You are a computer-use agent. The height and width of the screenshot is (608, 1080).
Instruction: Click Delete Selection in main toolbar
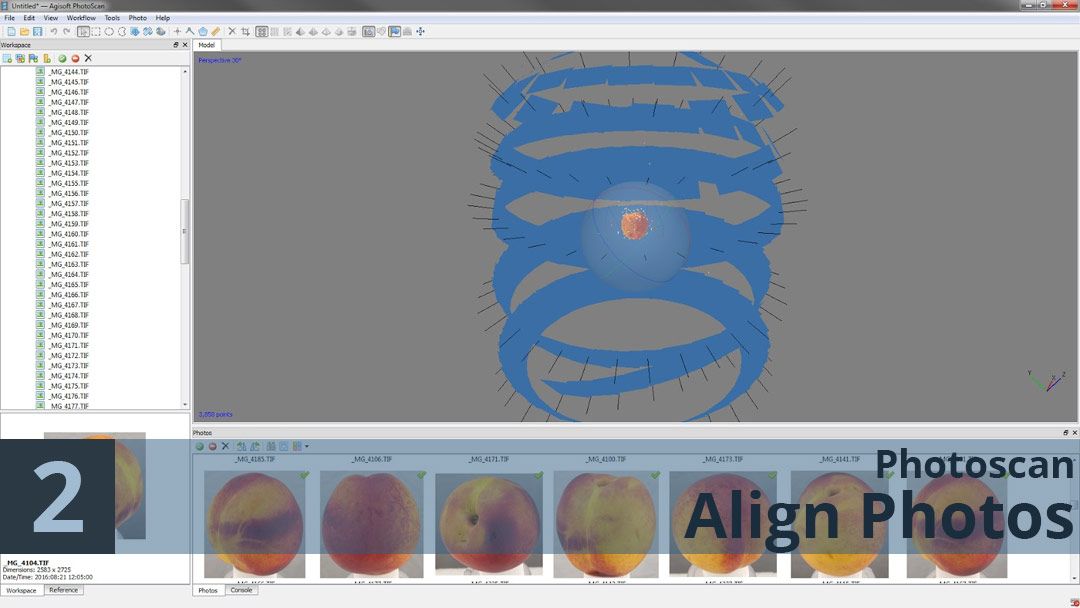coord(232,32)
